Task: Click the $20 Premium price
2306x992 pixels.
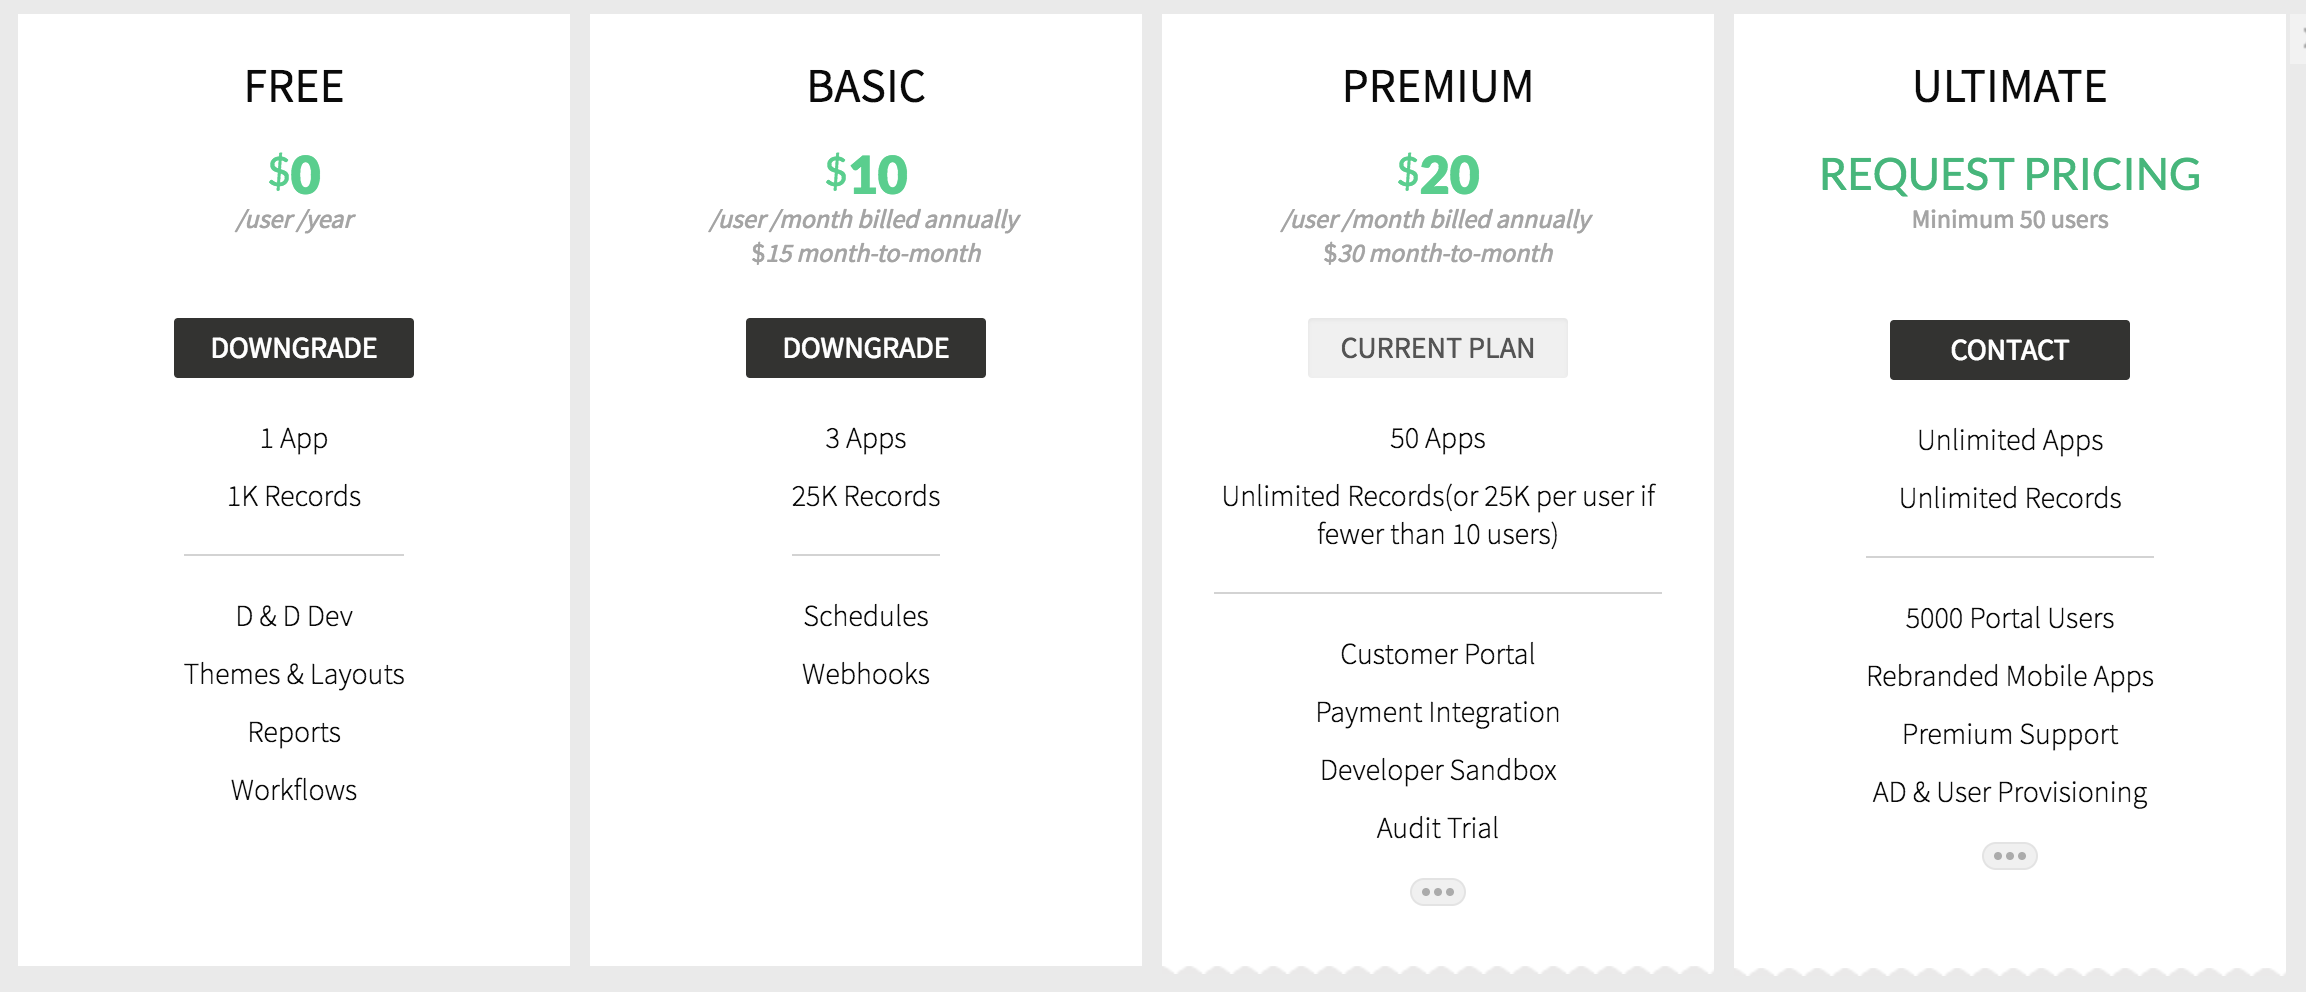Action: (1438, 175)
